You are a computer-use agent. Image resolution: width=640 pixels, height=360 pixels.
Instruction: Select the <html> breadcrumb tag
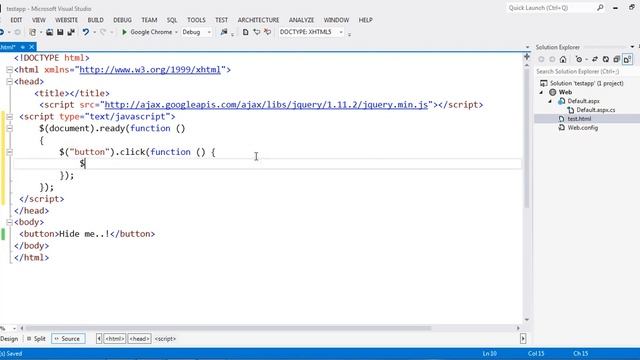click(x=115, y=339)
